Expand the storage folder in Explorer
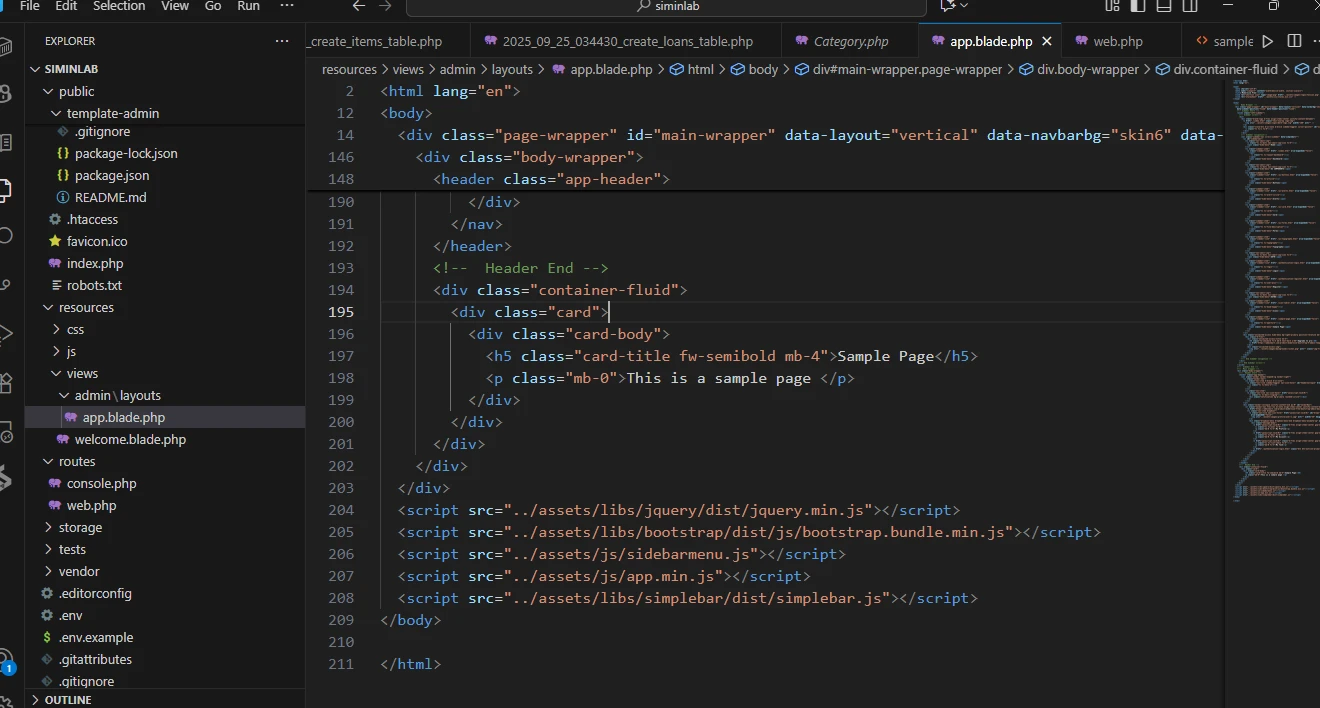Image resolution: width=1320 pixels, height=708 pixels. (80, 527)
